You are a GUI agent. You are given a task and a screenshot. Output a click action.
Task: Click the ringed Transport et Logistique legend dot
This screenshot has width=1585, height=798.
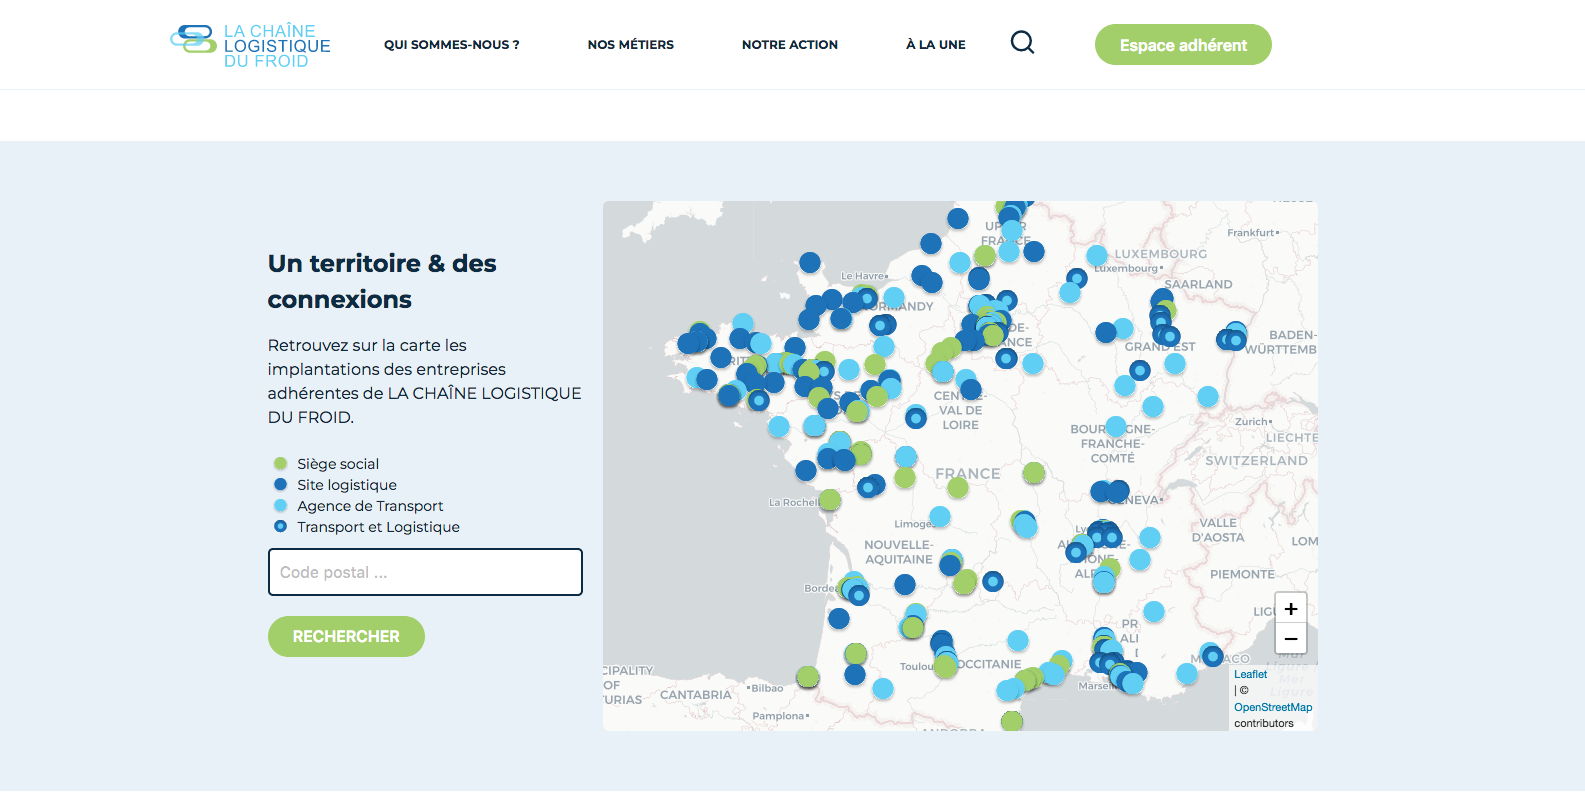tap(280, 527)
